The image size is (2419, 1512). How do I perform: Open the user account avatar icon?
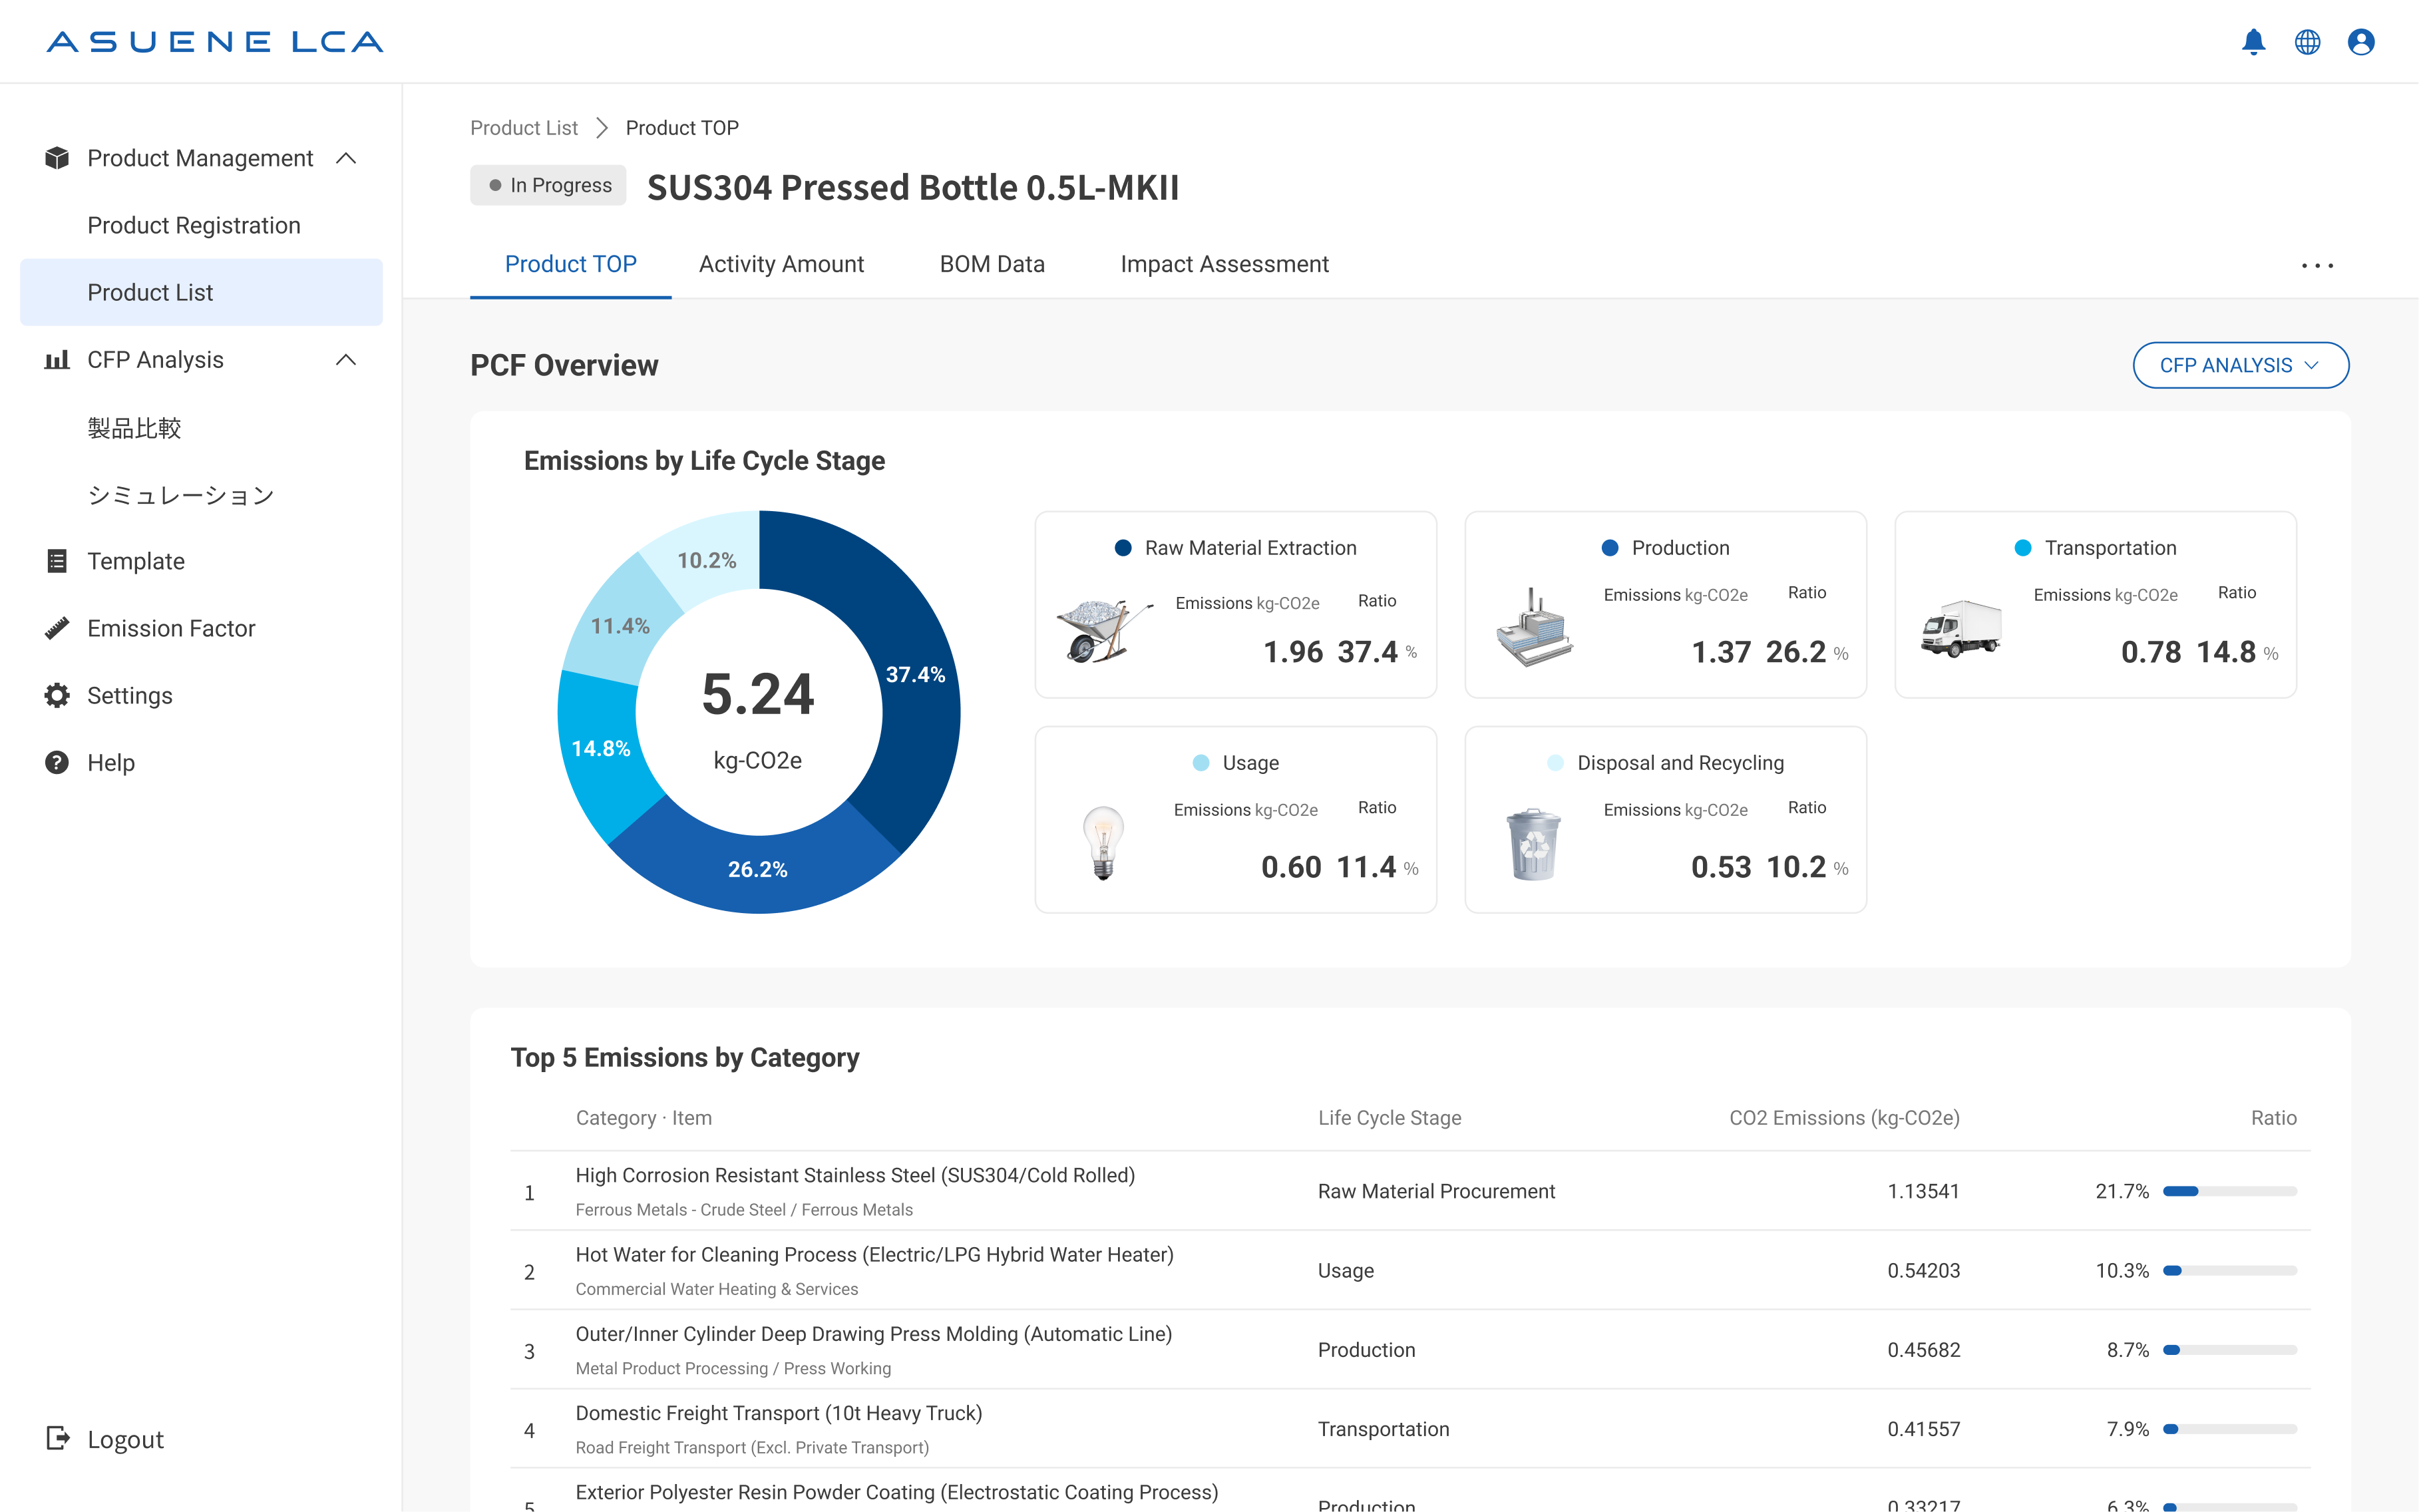[x=2361, y=41]
